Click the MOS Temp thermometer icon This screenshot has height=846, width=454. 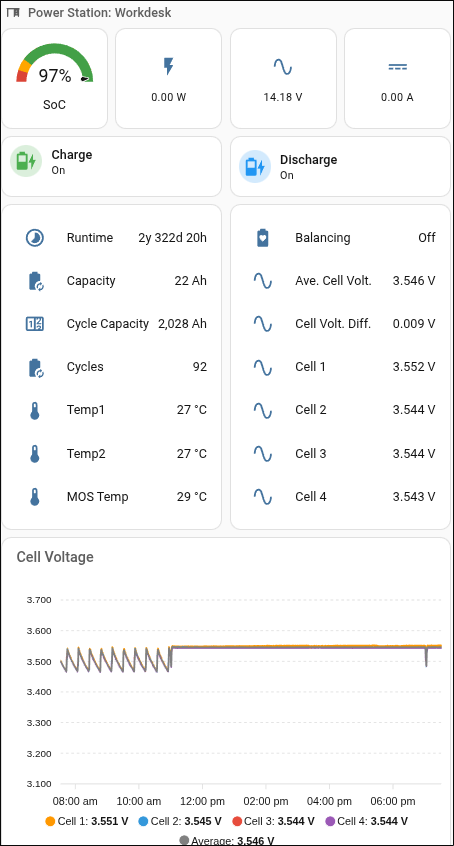[x=35, y=496]
